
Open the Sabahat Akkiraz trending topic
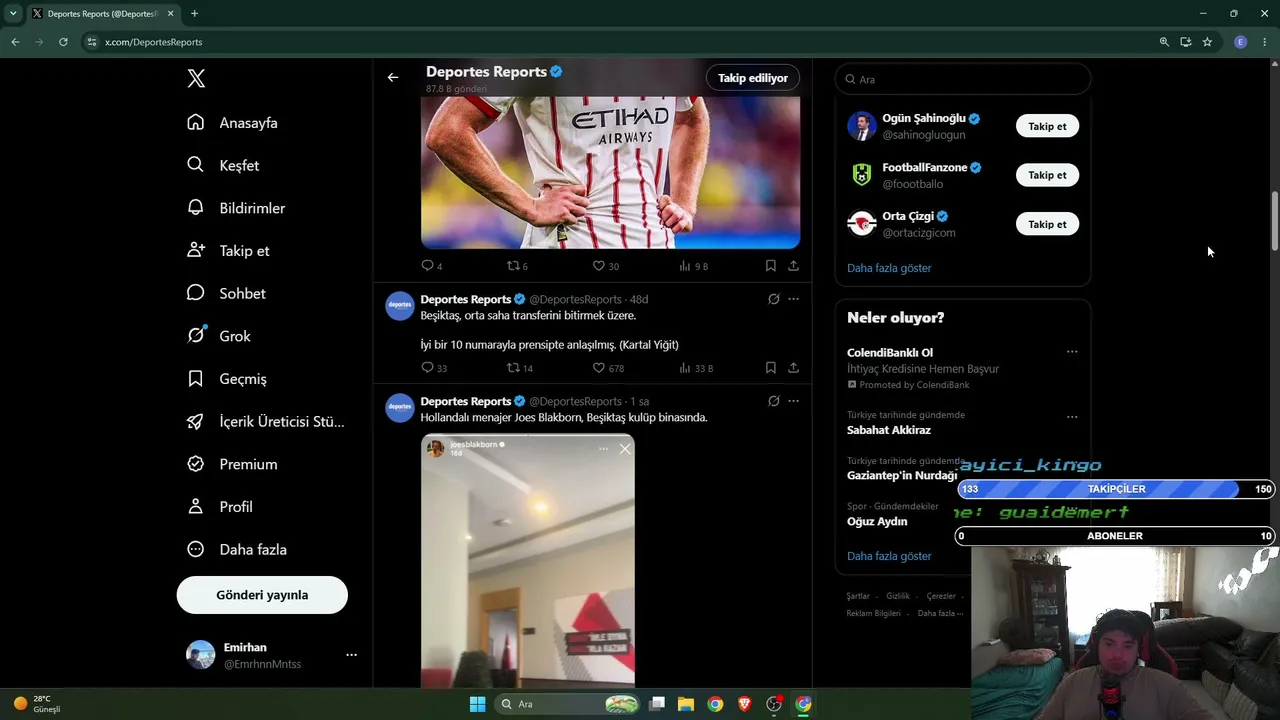[889, 430]
